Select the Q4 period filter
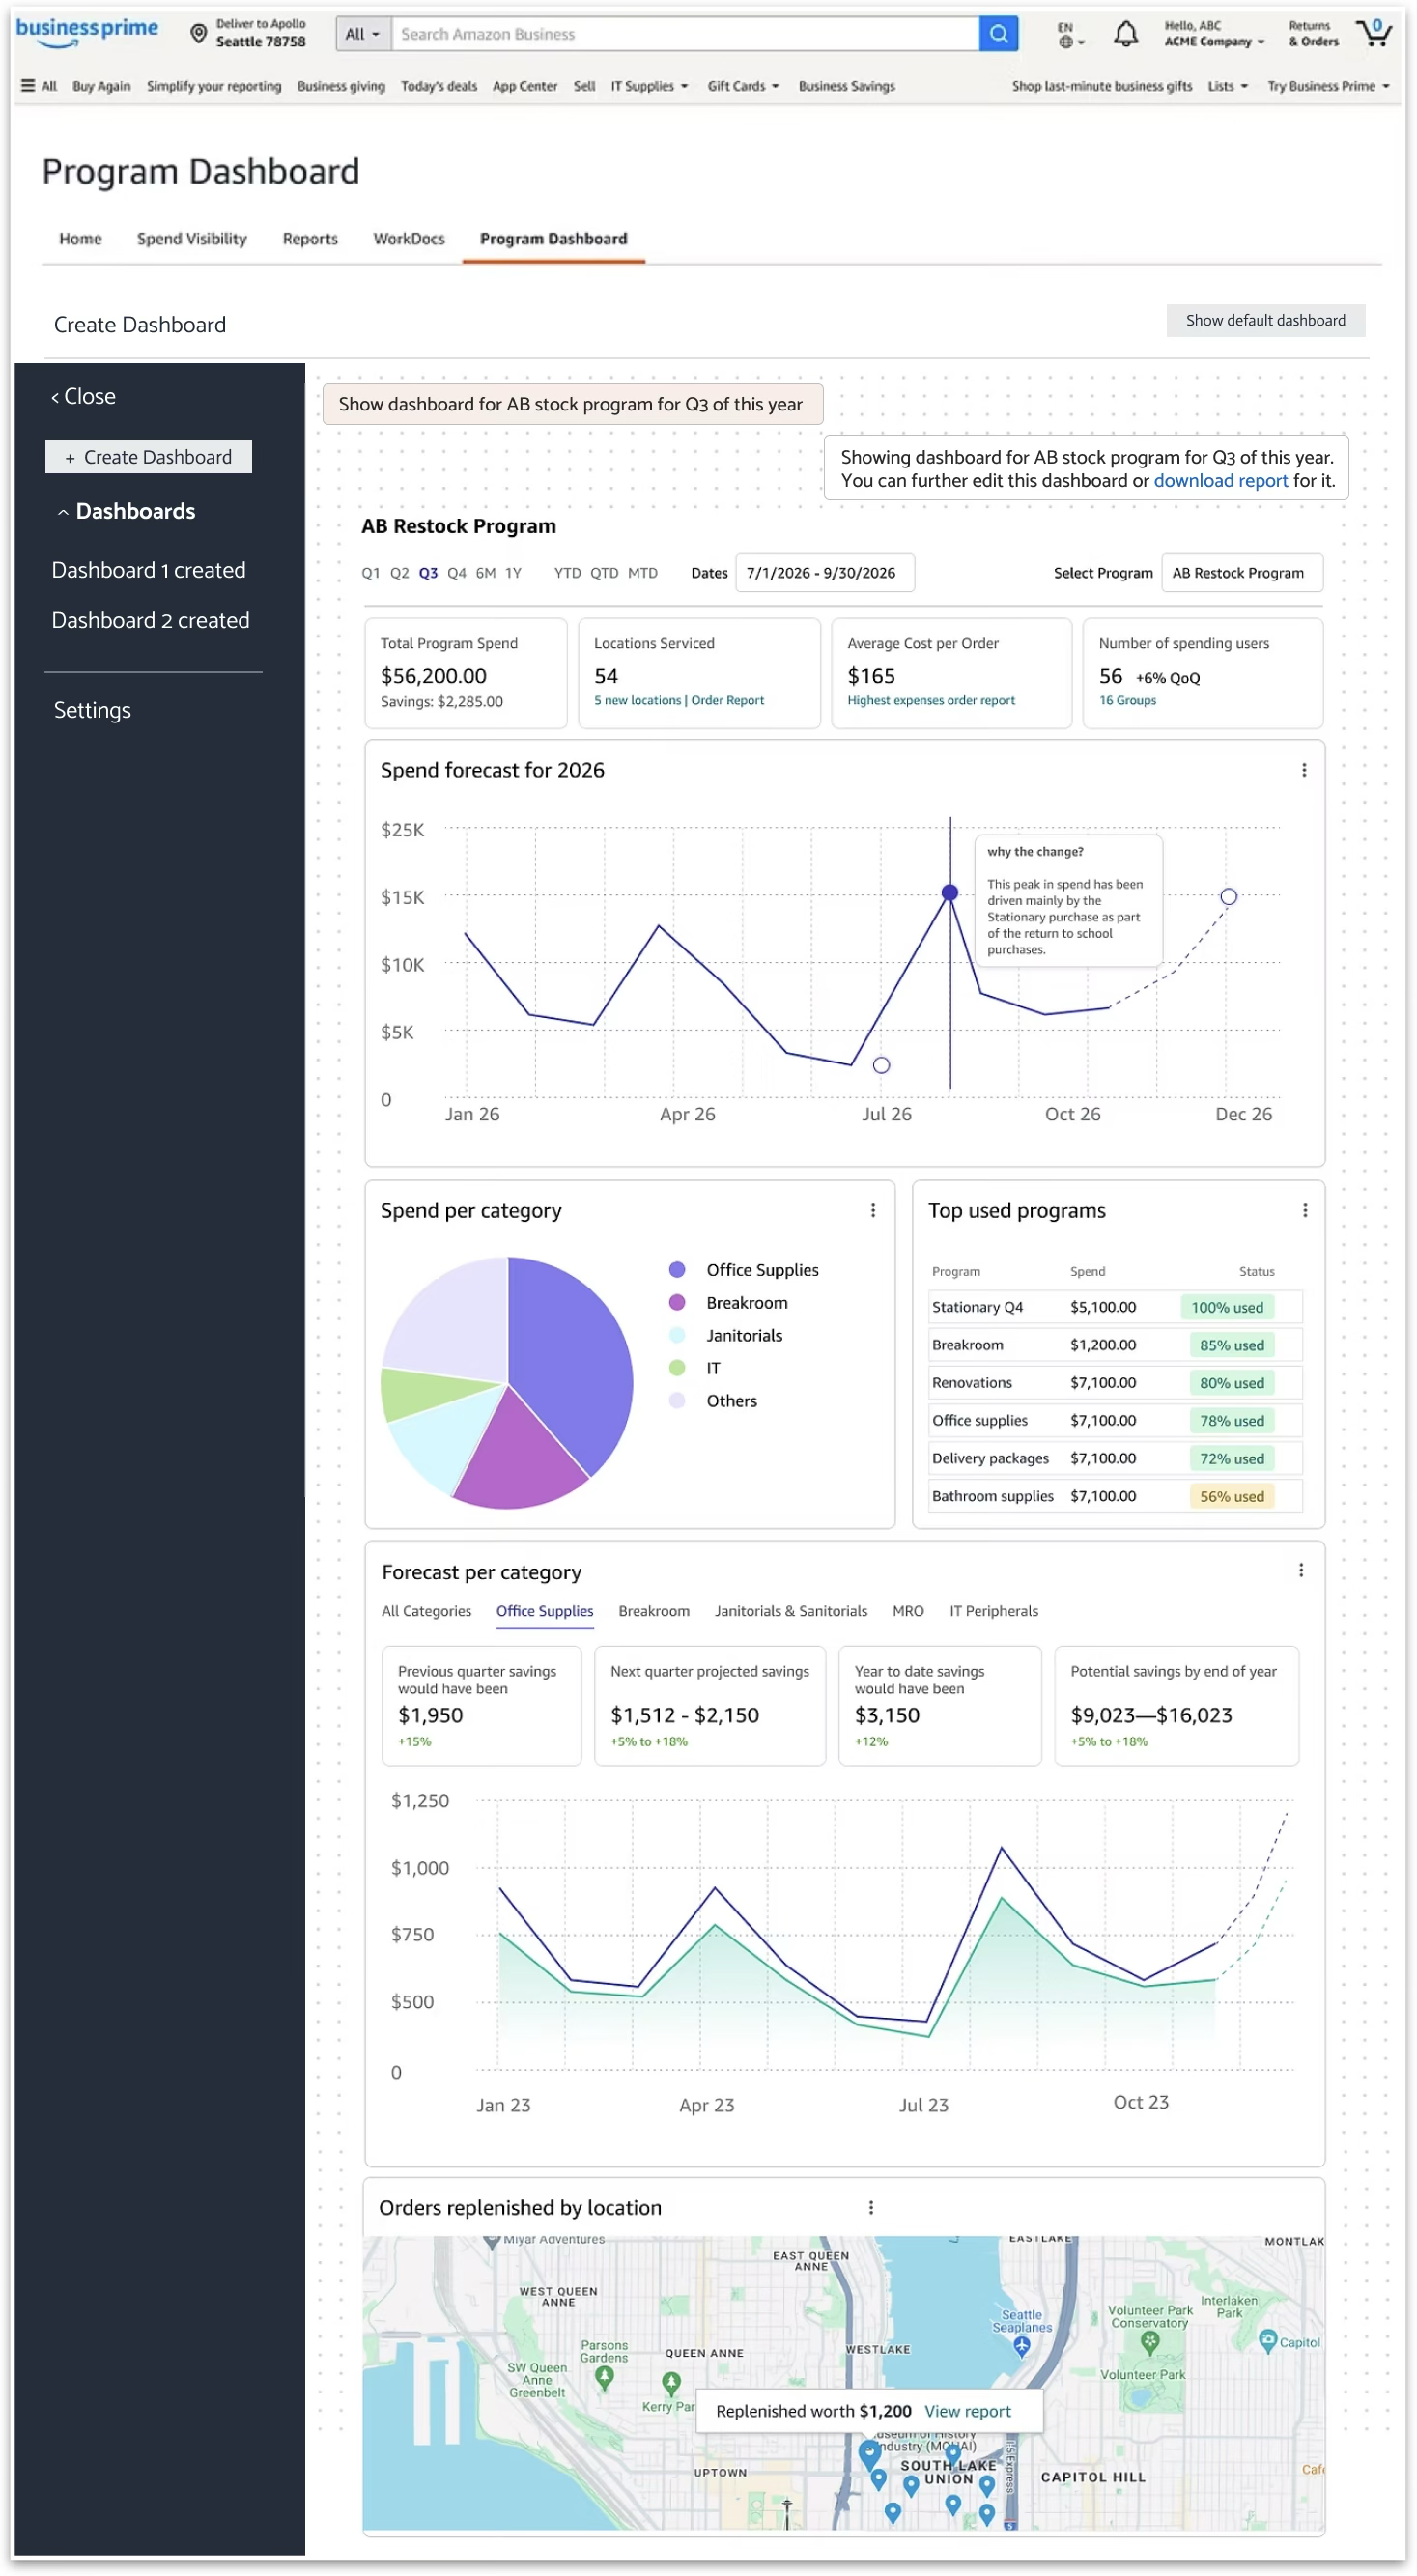The width and height of the screenshot is (1417, 2576). click(457, 573)
